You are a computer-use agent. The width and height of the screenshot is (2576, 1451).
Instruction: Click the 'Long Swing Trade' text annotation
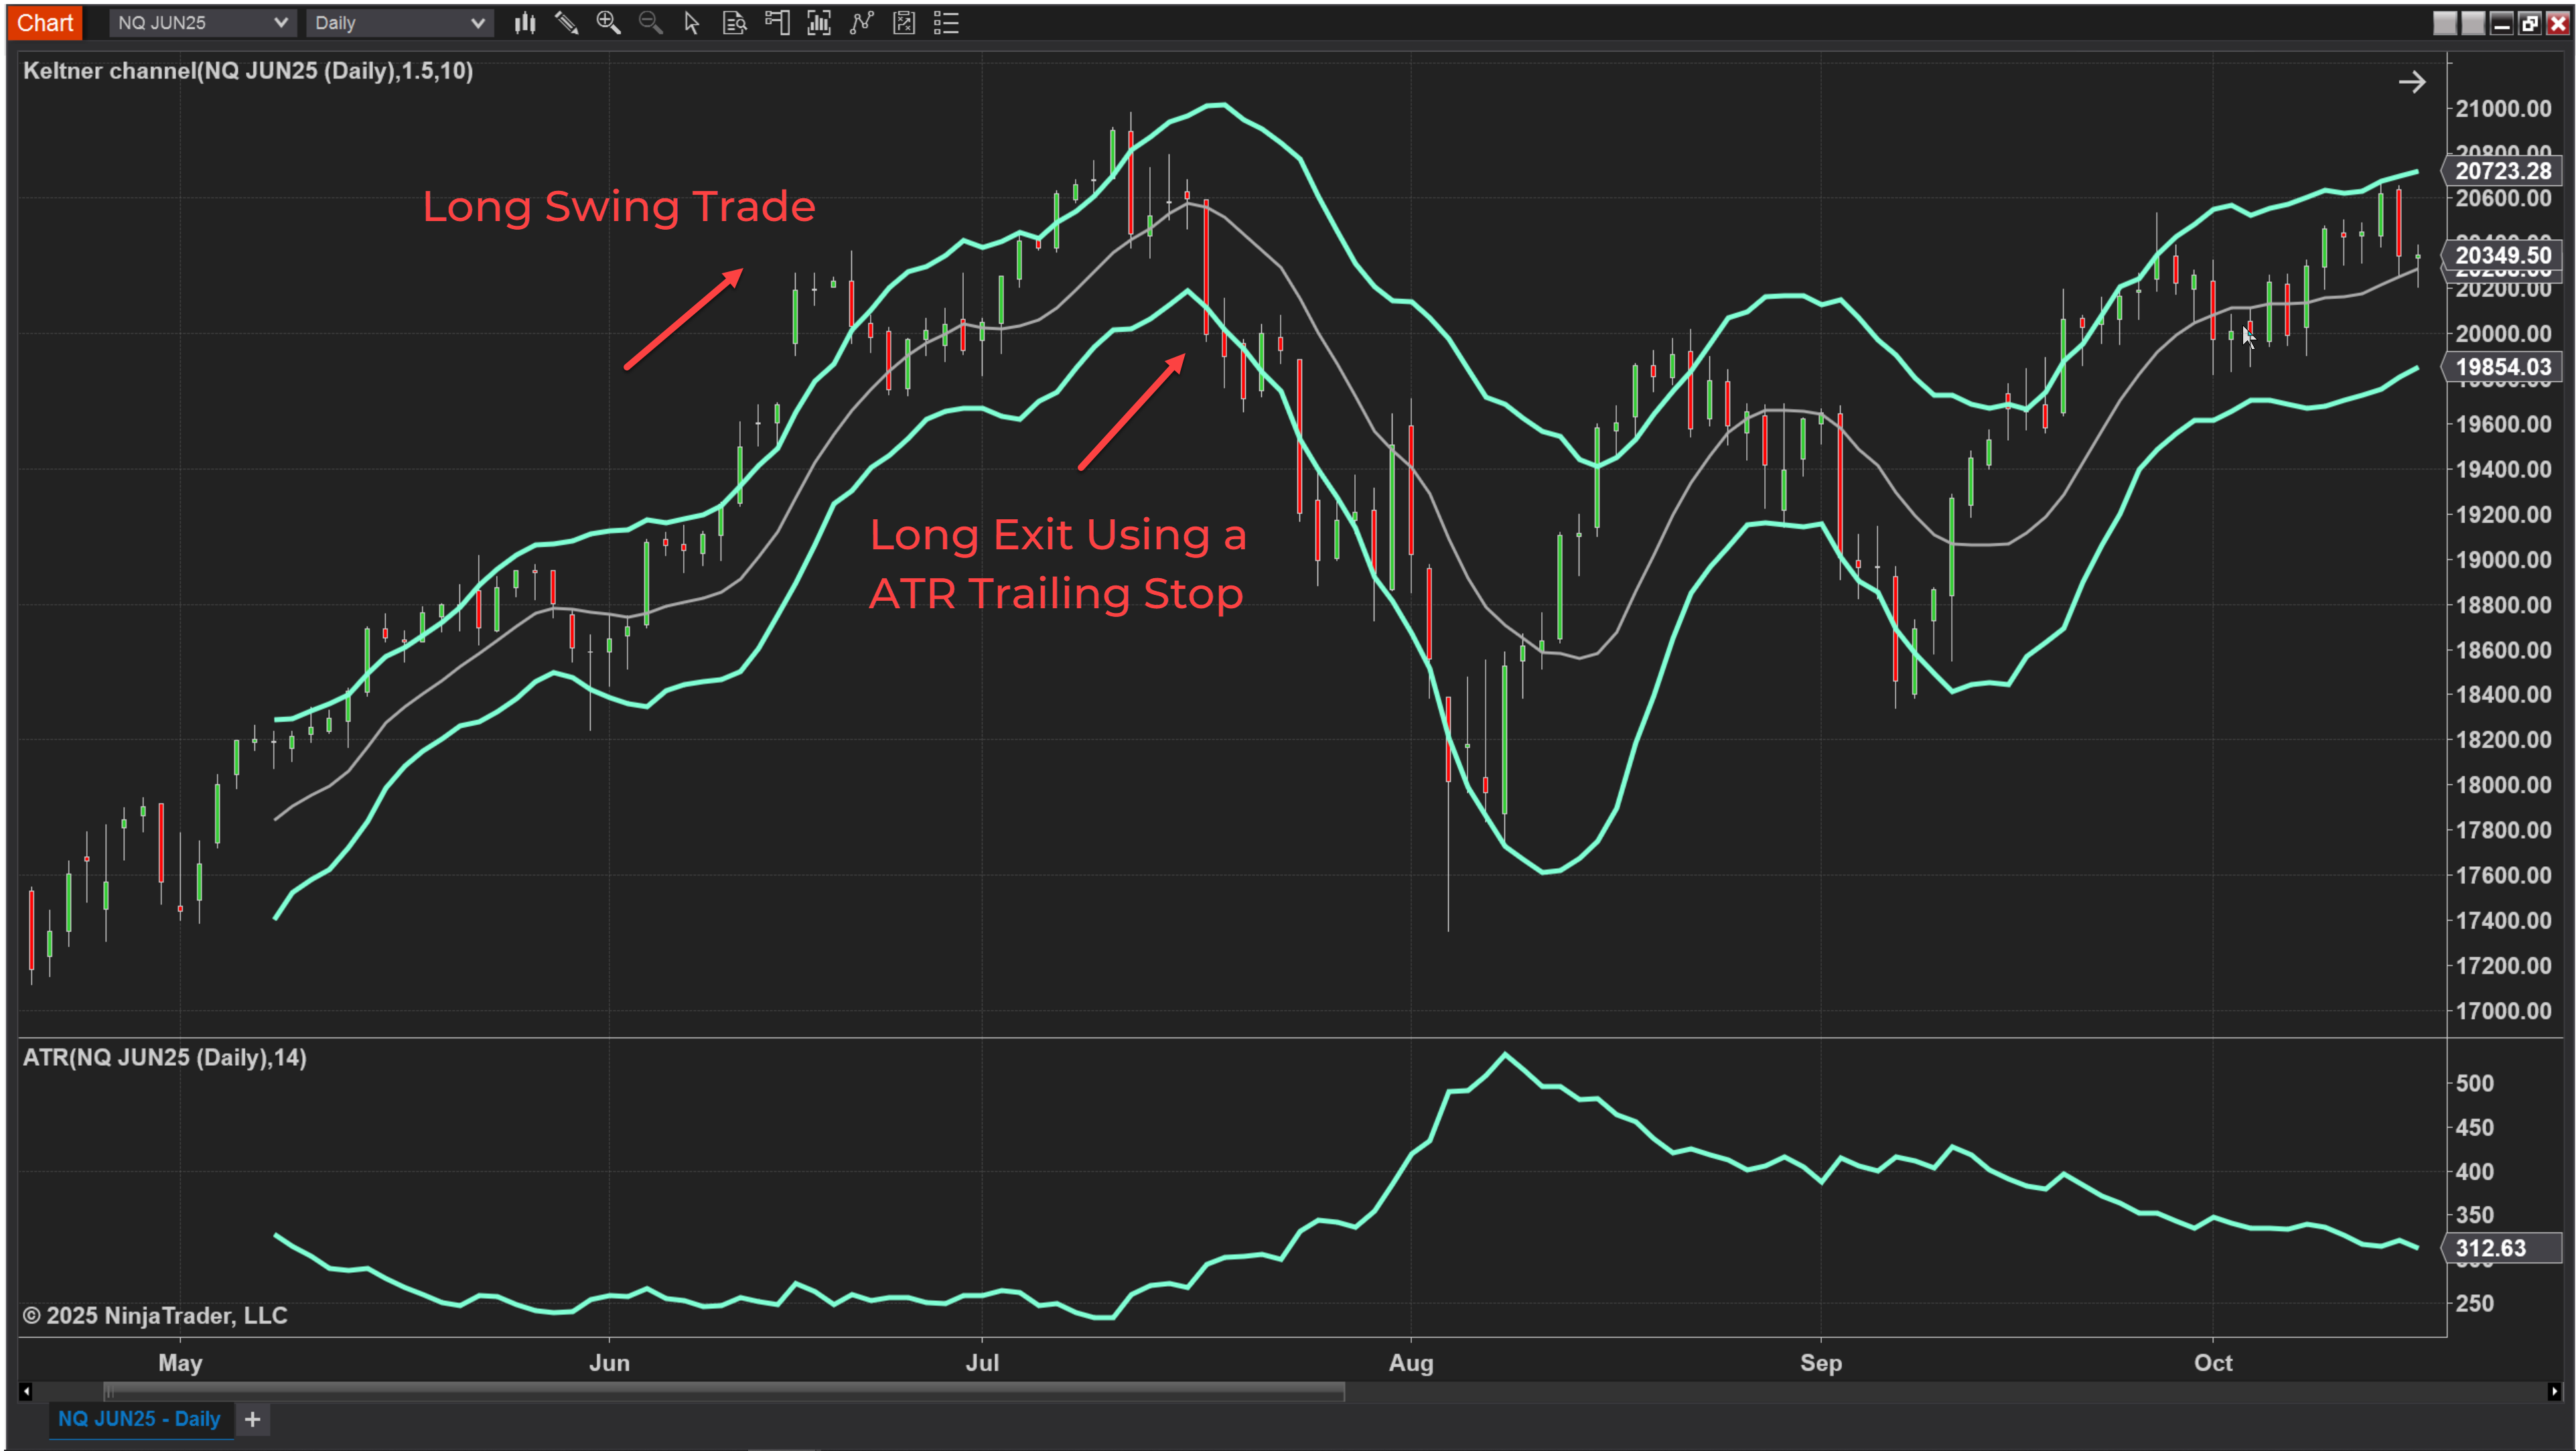[619, 206]
